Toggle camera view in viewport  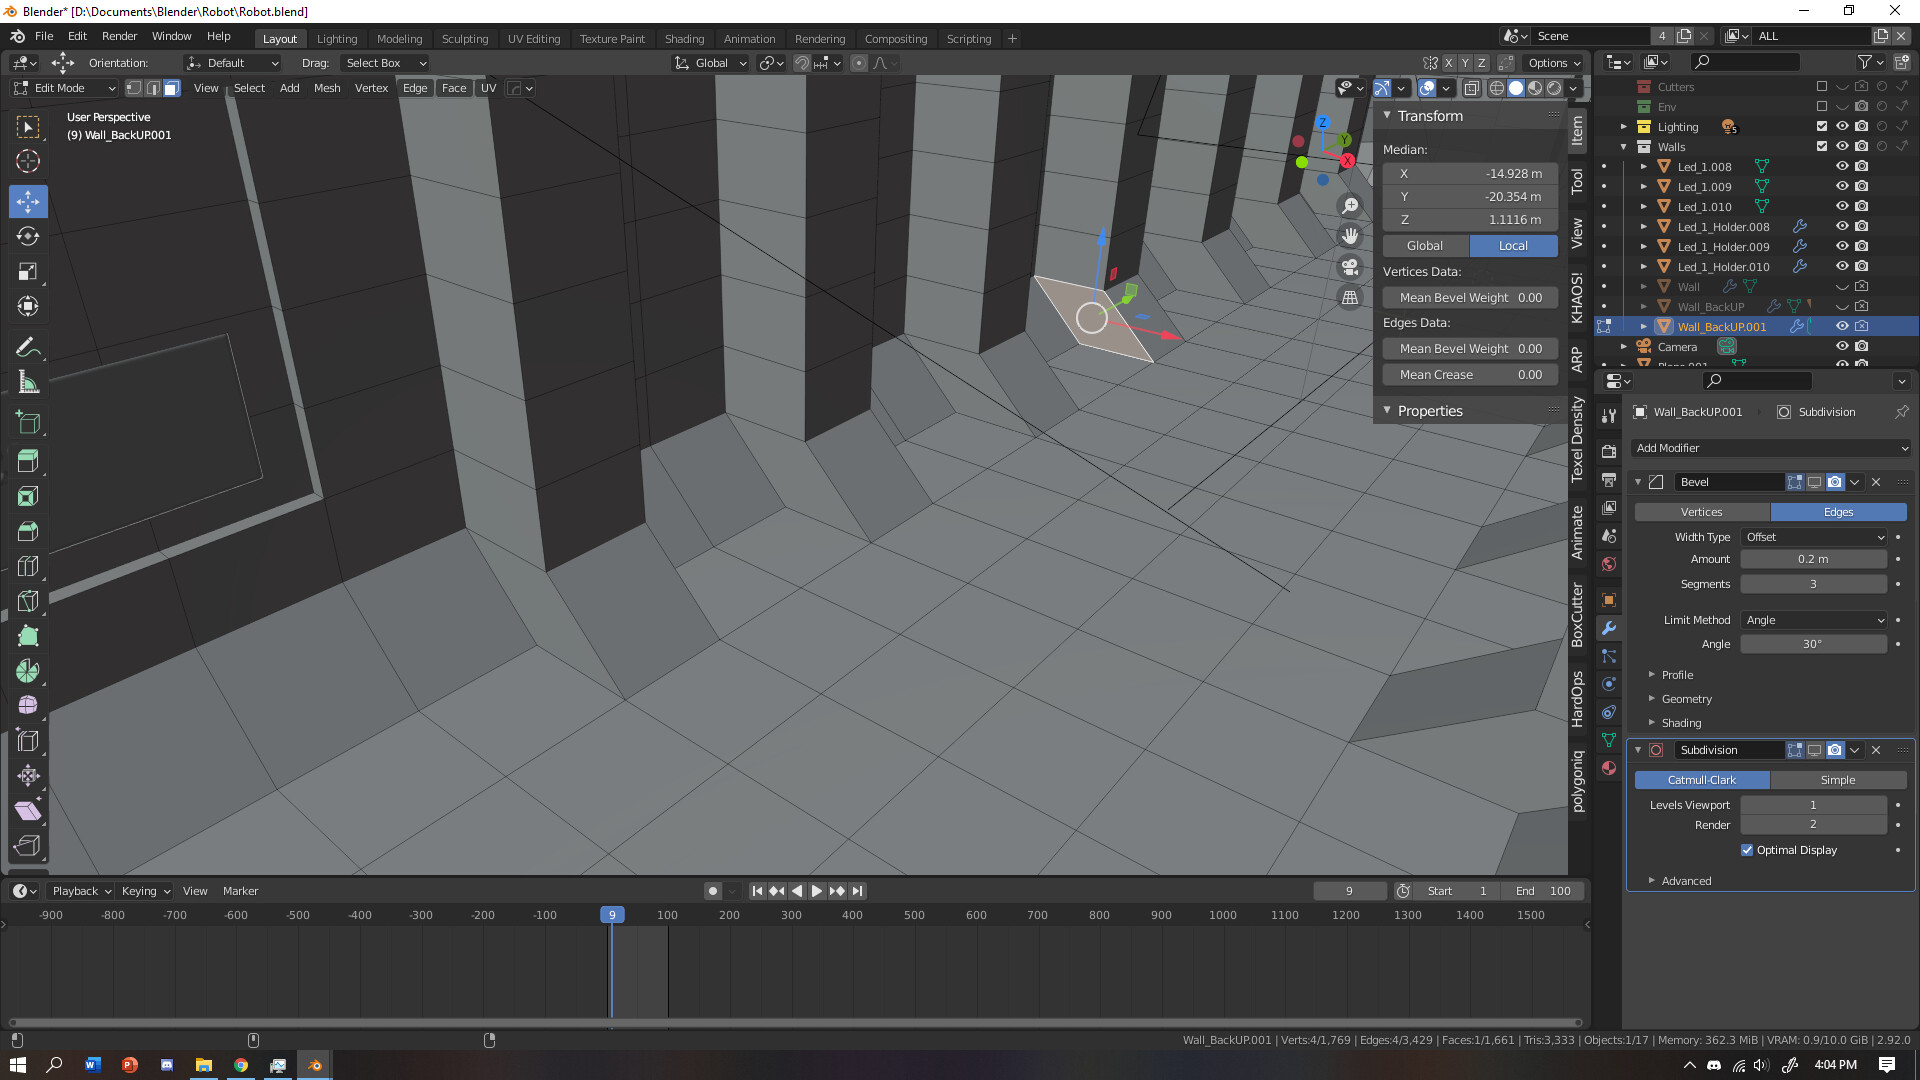point(1350,267)
